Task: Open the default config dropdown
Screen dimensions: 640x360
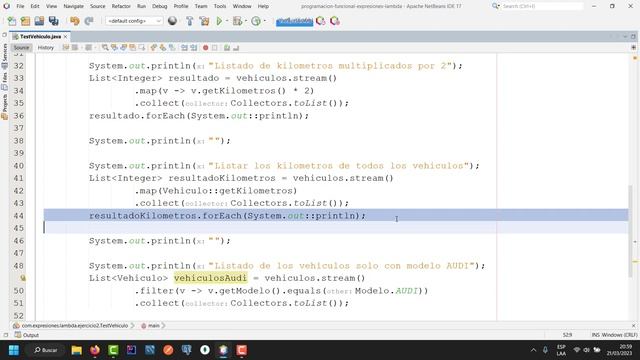Action: pos(134,21)
